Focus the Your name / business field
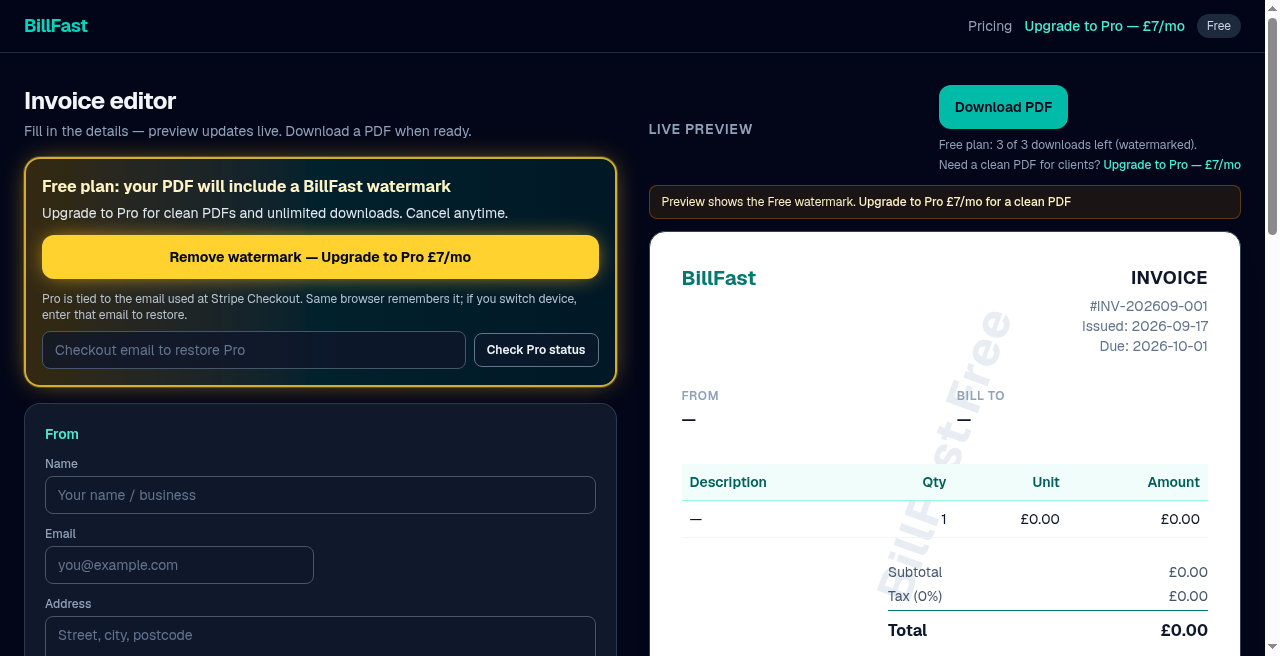The height and width of the screenshot is (656, 1280). 320,495
